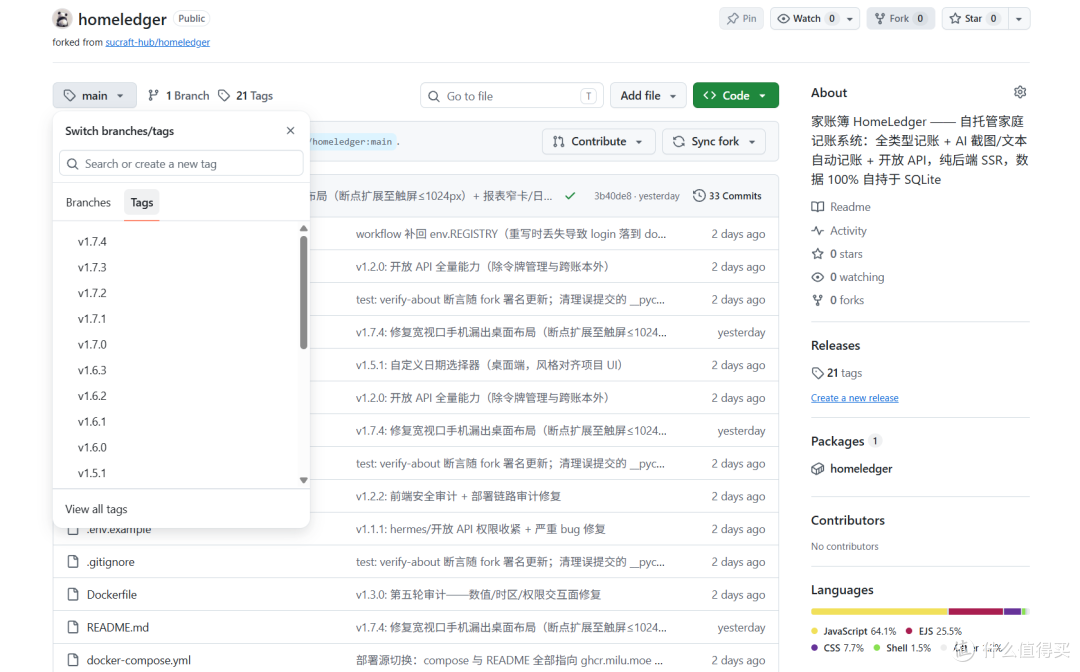The height and width of the screenshot is (672, 1080).
Task: Click Create a new release
Action: (855, 398)
